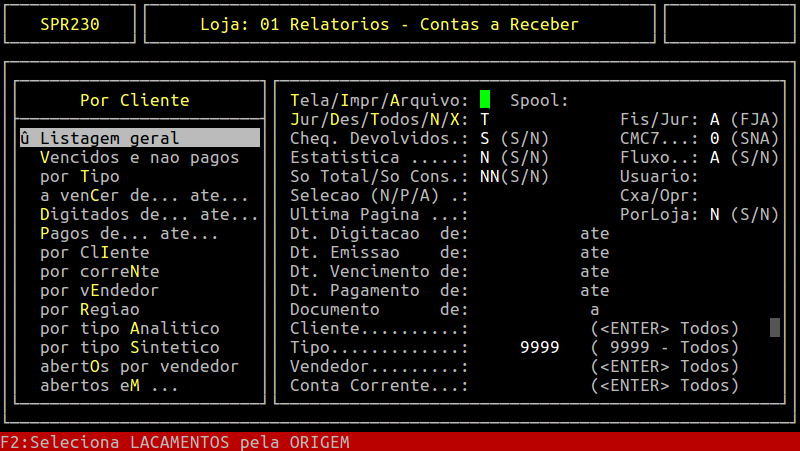Toggle 'Cheq. Devolvidos' S/N value
Image resolution: width=800 pixels, height=451 pixels.
(485, 138)
